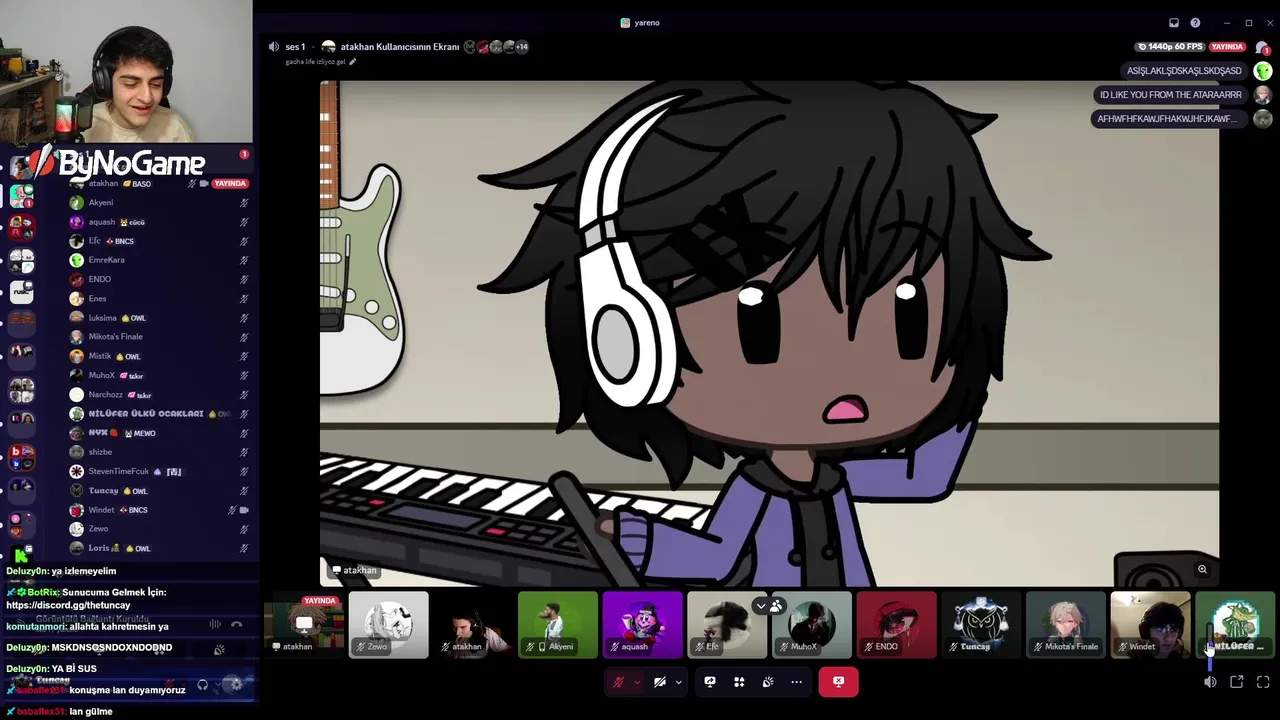Select the Akyeni participant tile
This screenshot has height=720, width=1280.
[x=558, y=625]
